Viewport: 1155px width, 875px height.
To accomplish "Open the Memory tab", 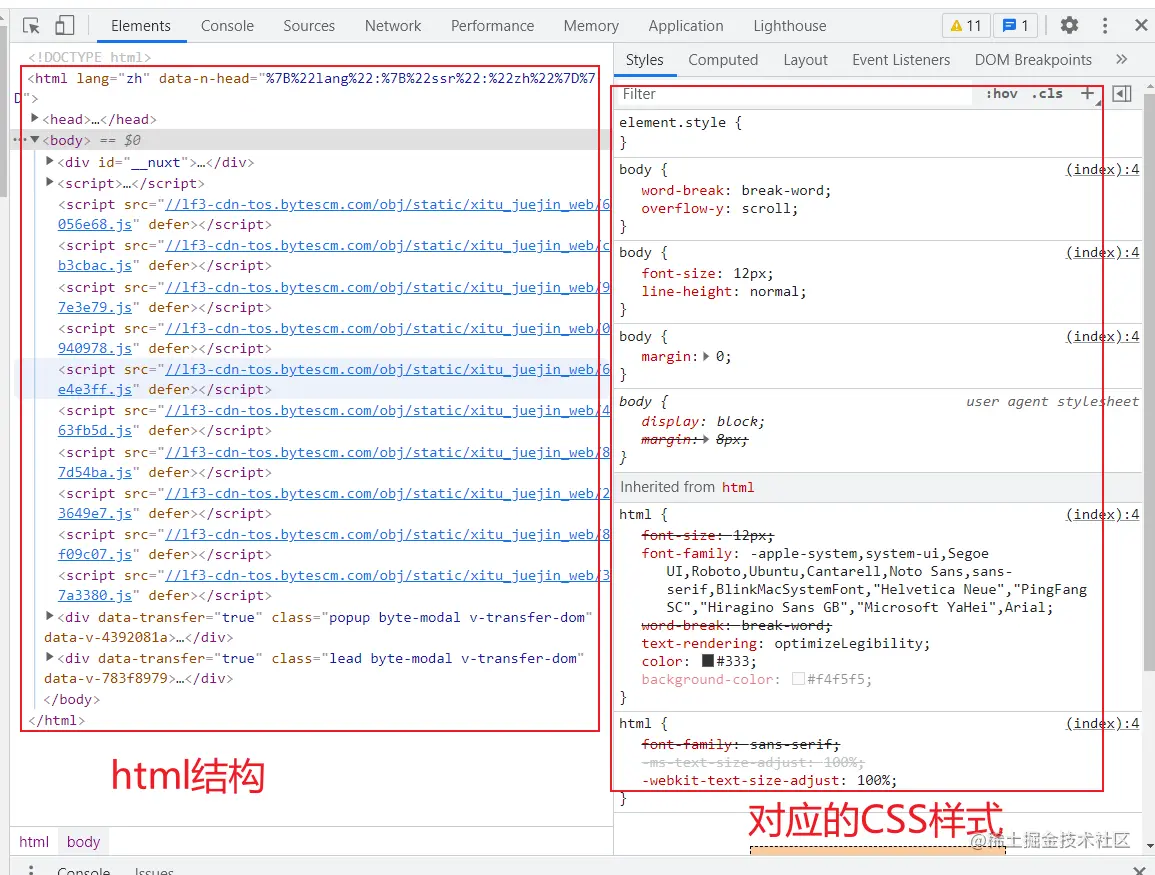I will click(x=591, y=26).
